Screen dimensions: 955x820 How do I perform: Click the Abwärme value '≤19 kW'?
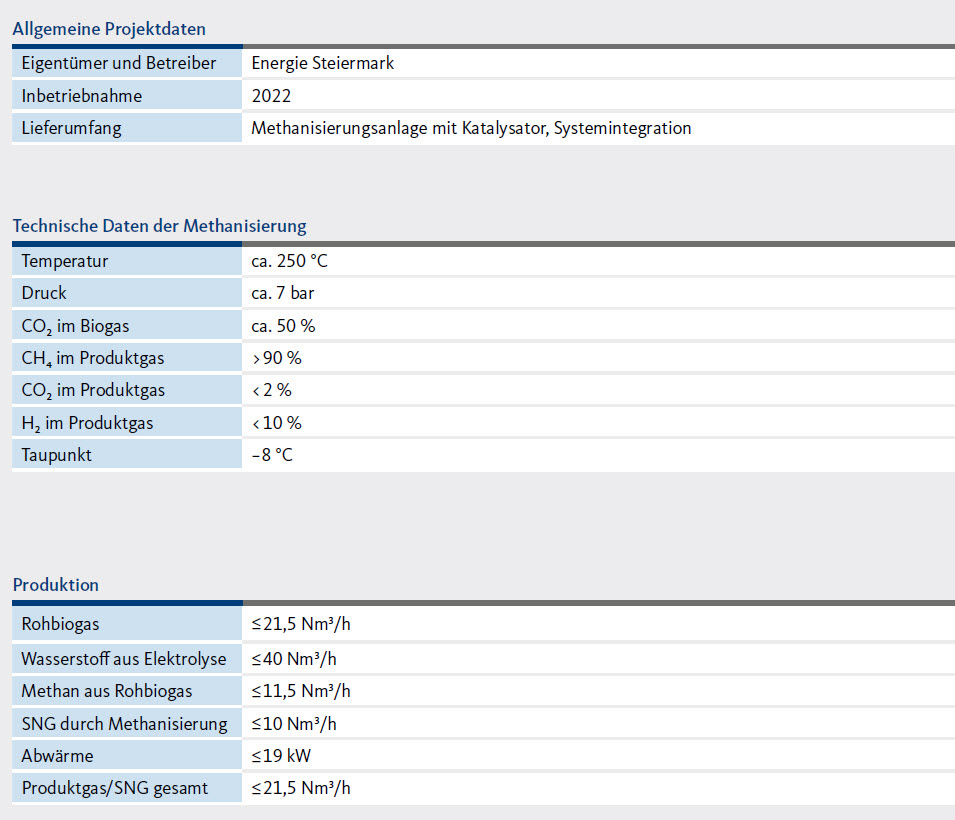click(284, 756)
